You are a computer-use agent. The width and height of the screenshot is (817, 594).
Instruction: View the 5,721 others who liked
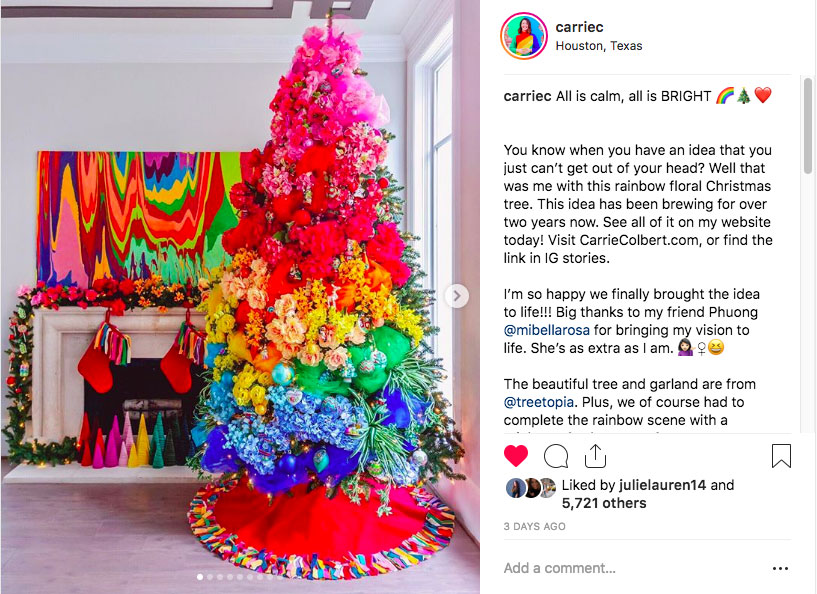[x=604, y=503]
